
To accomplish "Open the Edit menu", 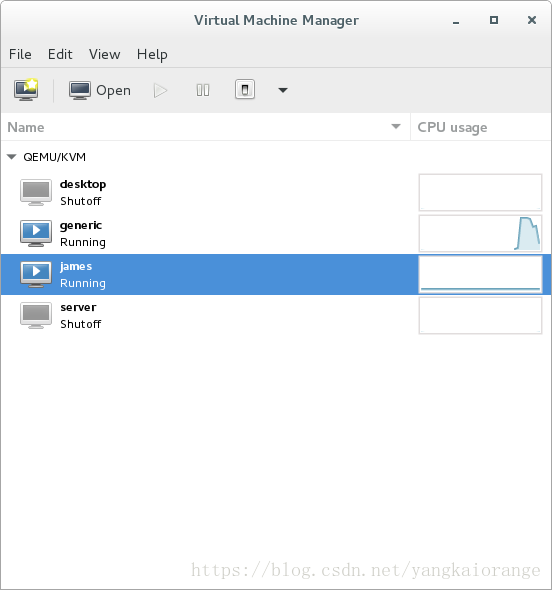I will [x=60, y=54].
